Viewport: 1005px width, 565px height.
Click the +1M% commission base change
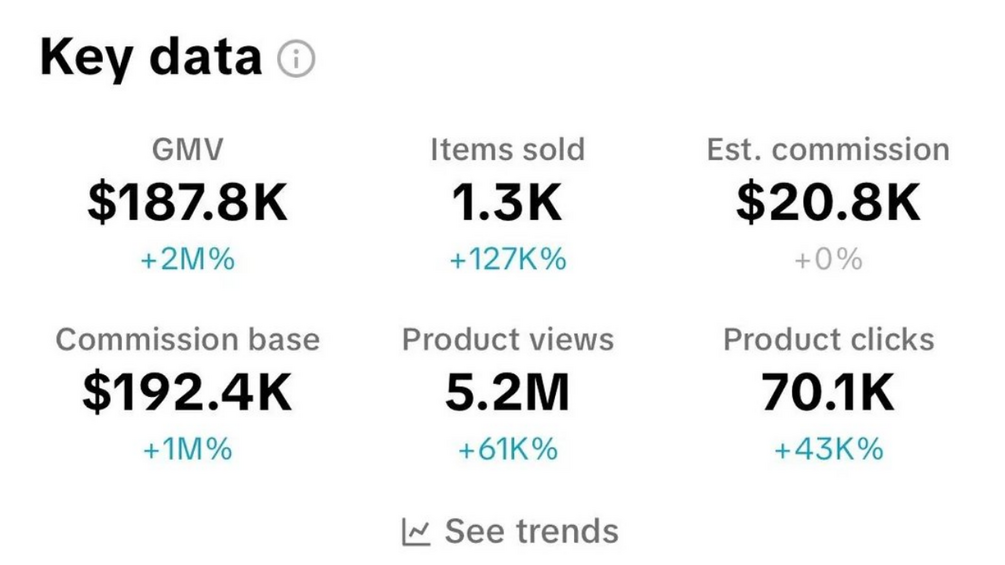coord(187,449)
